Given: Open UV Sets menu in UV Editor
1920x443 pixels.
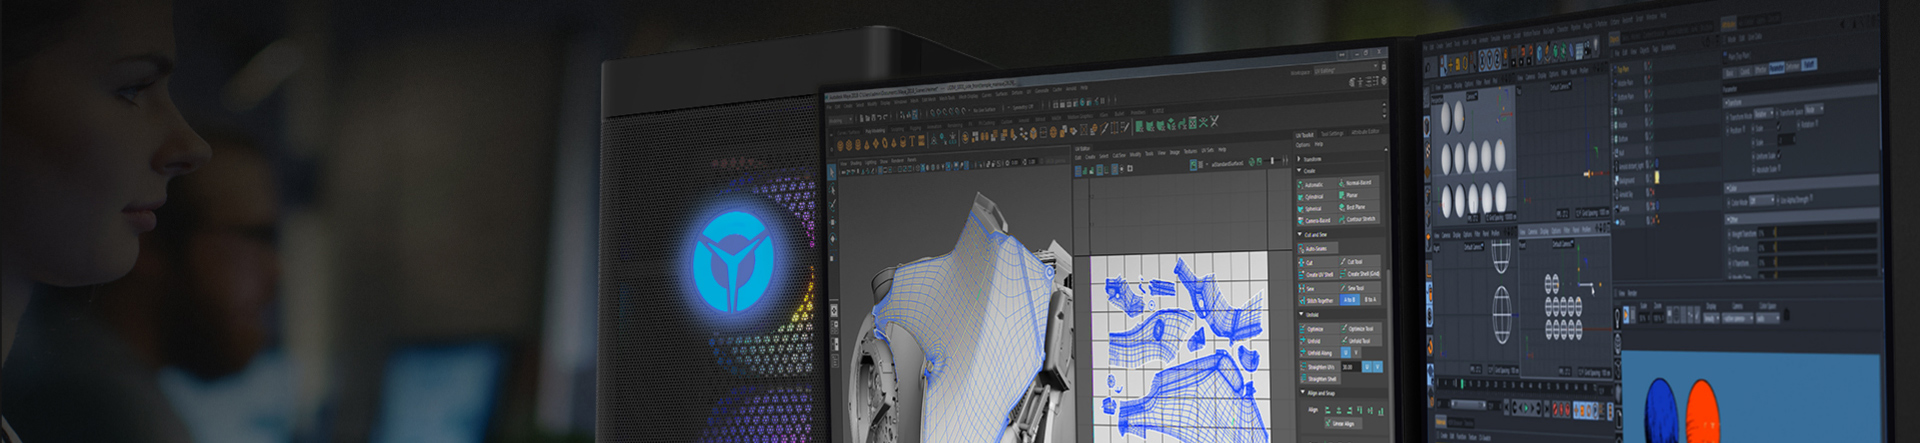Looking at the screenshot, I should pyautogui.click(x=1207, y=150).
